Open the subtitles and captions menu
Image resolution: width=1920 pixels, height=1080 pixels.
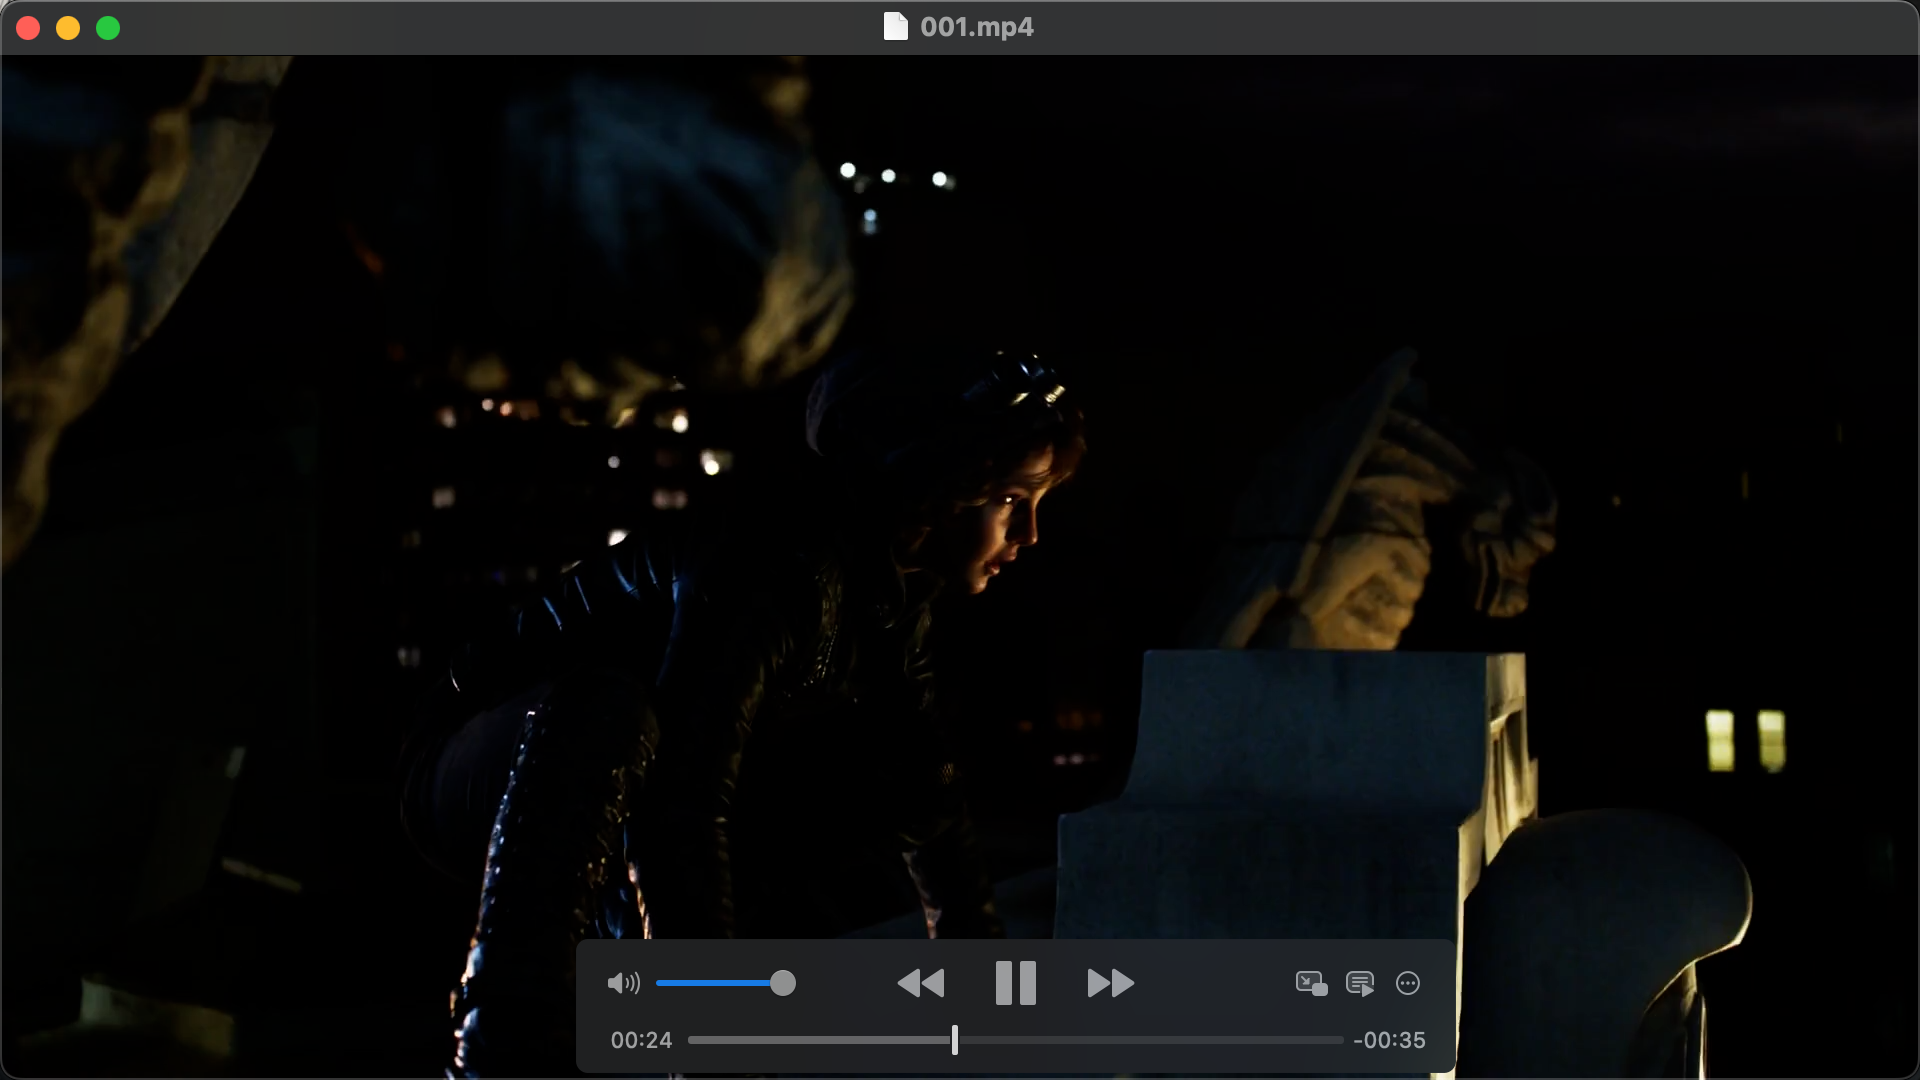tap(1360, 983)
